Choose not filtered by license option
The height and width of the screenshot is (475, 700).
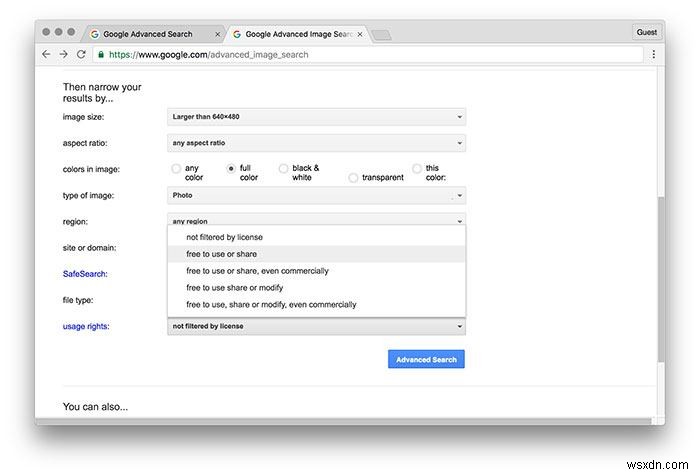point(317,238)
